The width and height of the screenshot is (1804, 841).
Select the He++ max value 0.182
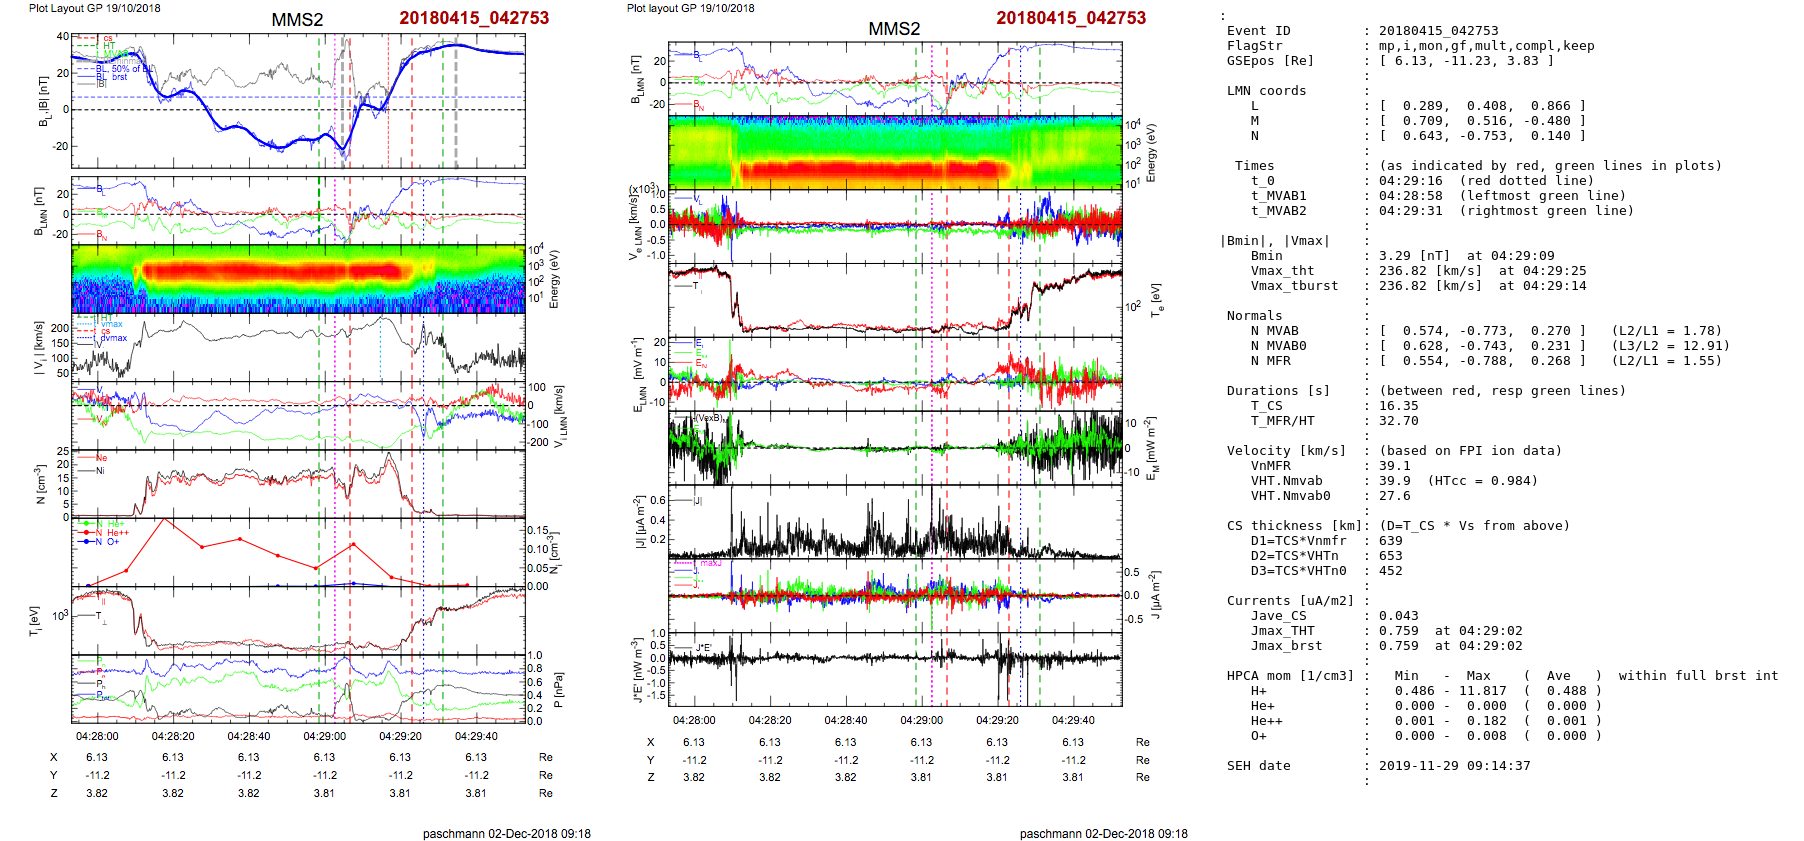pyautogui.click(x=1486, y=721)
